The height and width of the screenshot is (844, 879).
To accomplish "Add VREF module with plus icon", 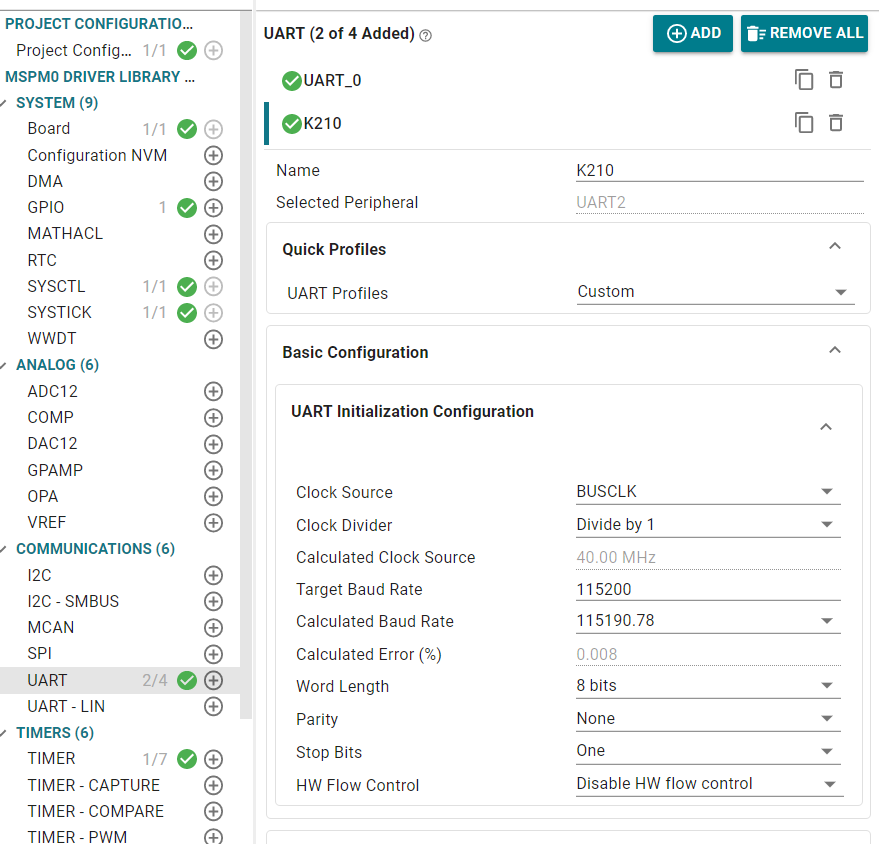I will tap(213, 523).
